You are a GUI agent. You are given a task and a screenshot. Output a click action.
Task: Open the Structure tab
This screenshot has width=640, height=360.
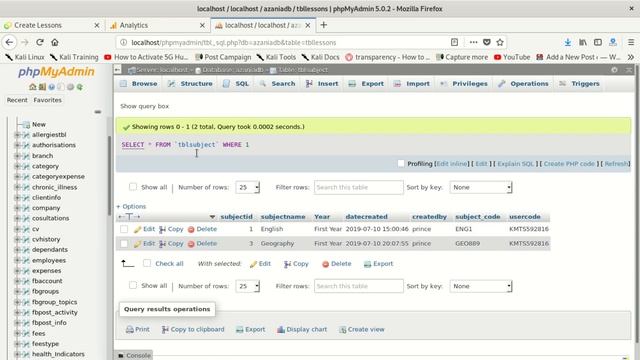(190, 84)
